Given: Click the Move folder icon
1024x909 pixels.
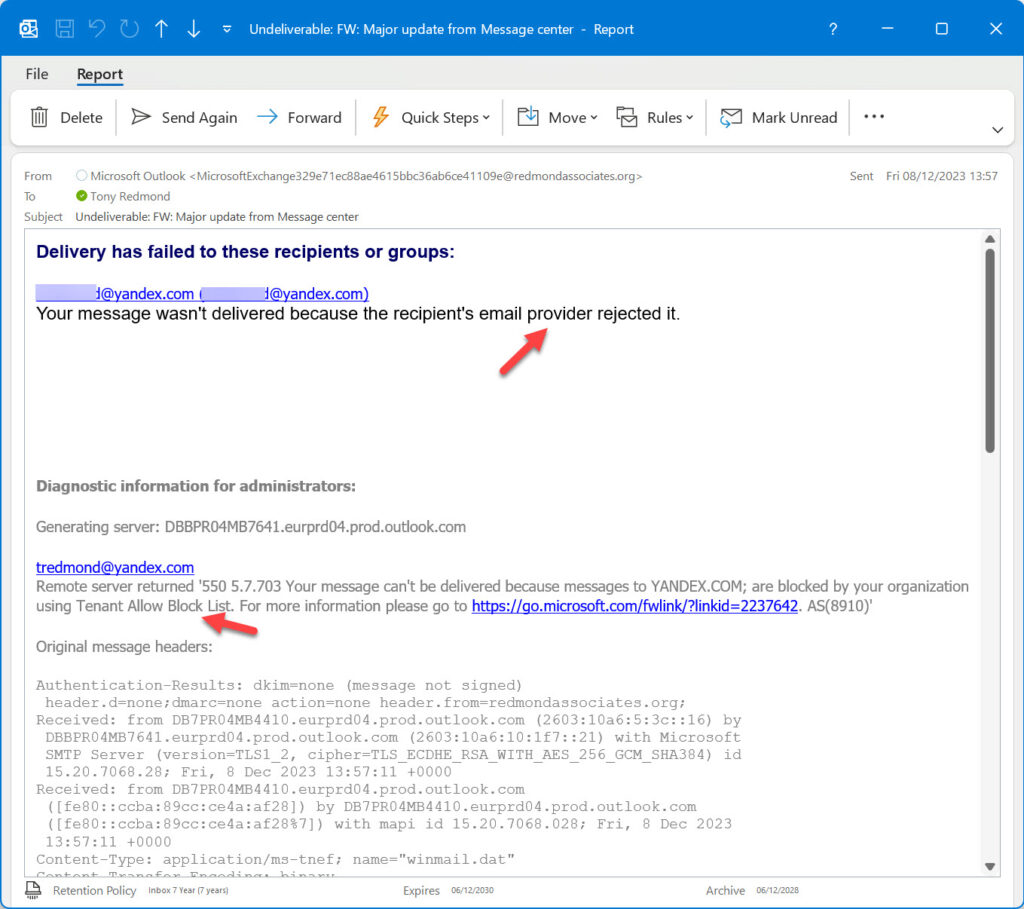Looking at the screenshot, I should (x=528, y=117).
